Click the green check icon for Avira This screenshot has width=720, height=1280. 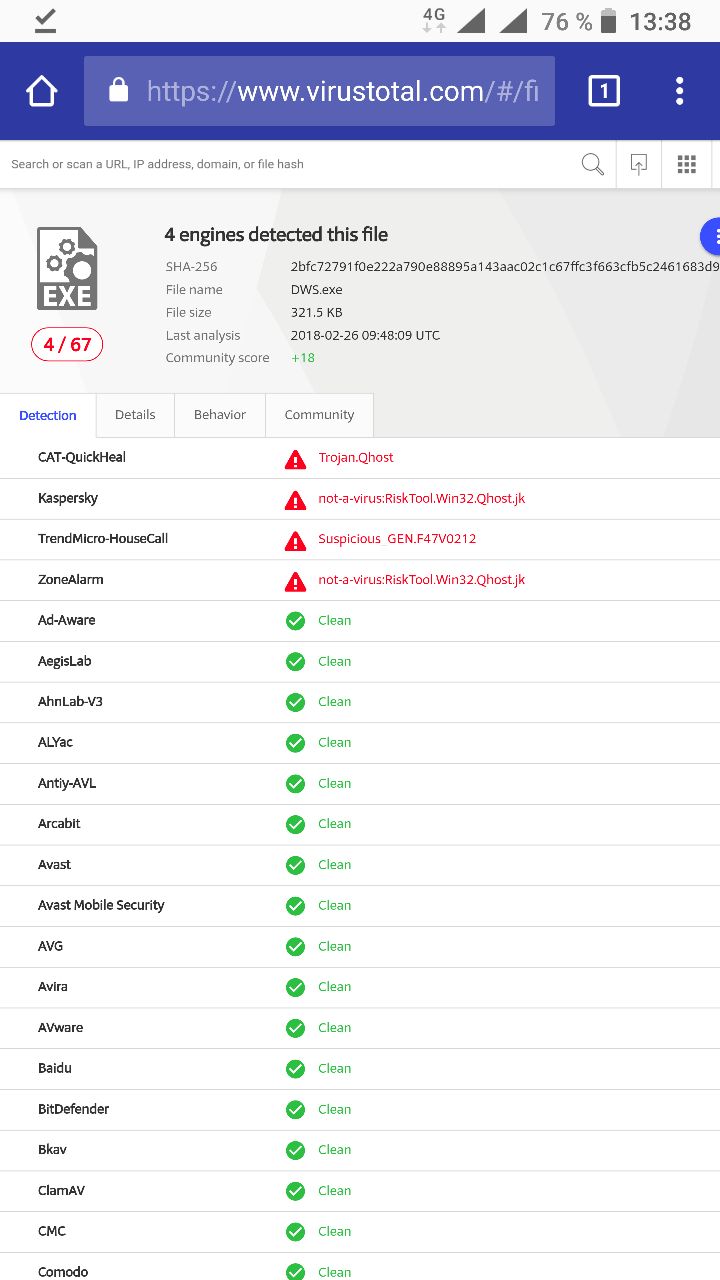pyautogui.click(x=295, y=987)
